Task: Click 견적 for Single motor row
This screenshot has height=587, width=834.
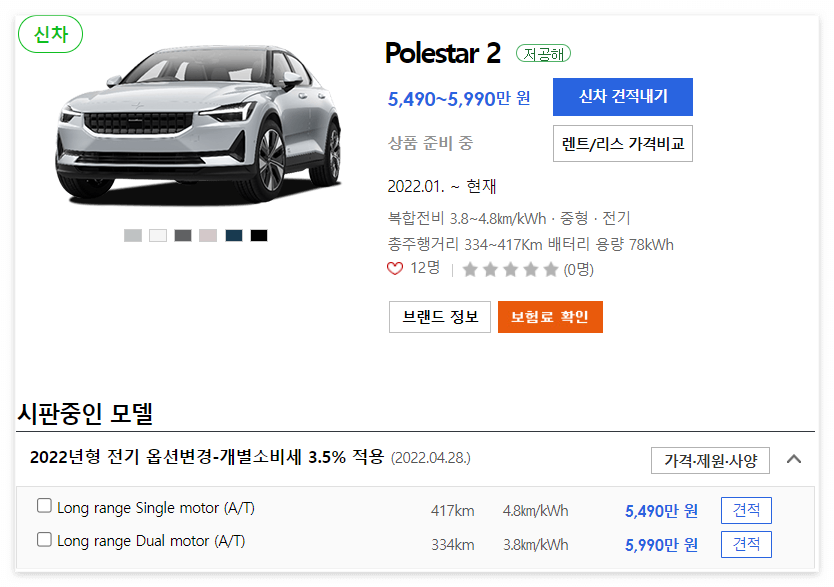Action: point(746,510)
